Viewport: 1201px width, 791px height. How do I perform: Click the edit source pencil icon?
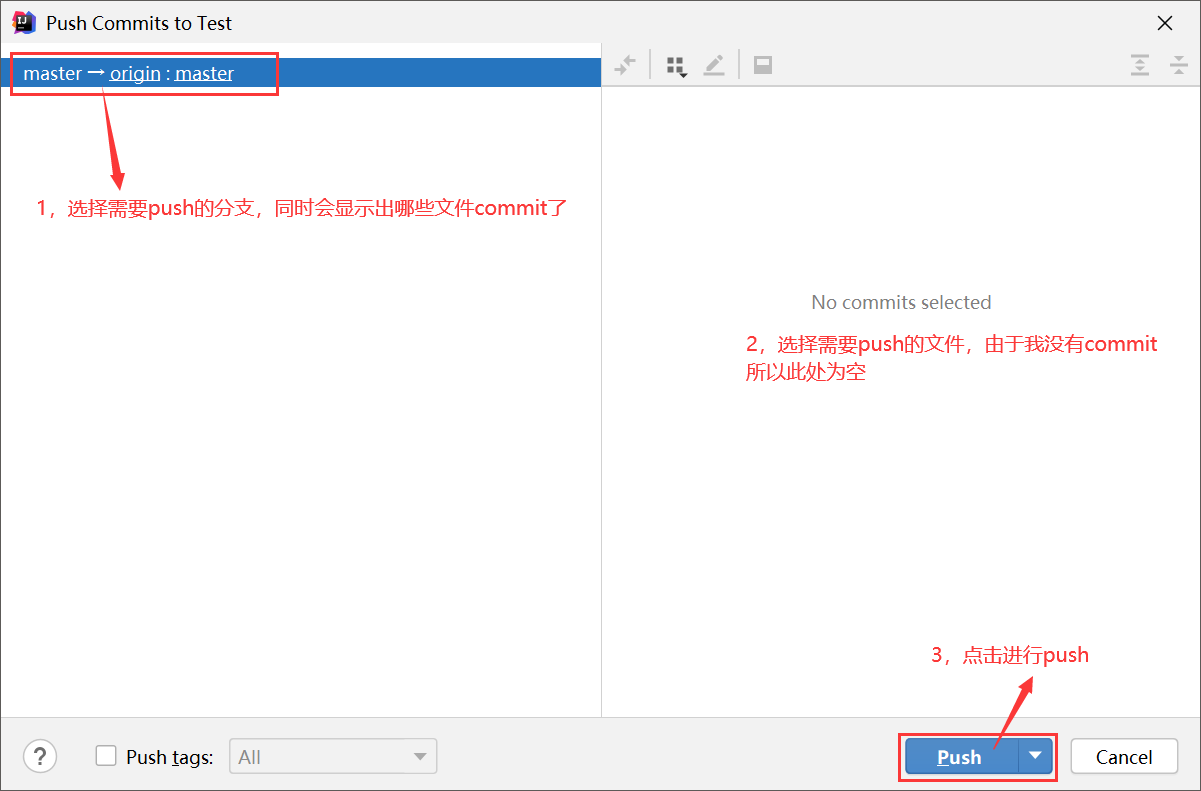point(714,66)
